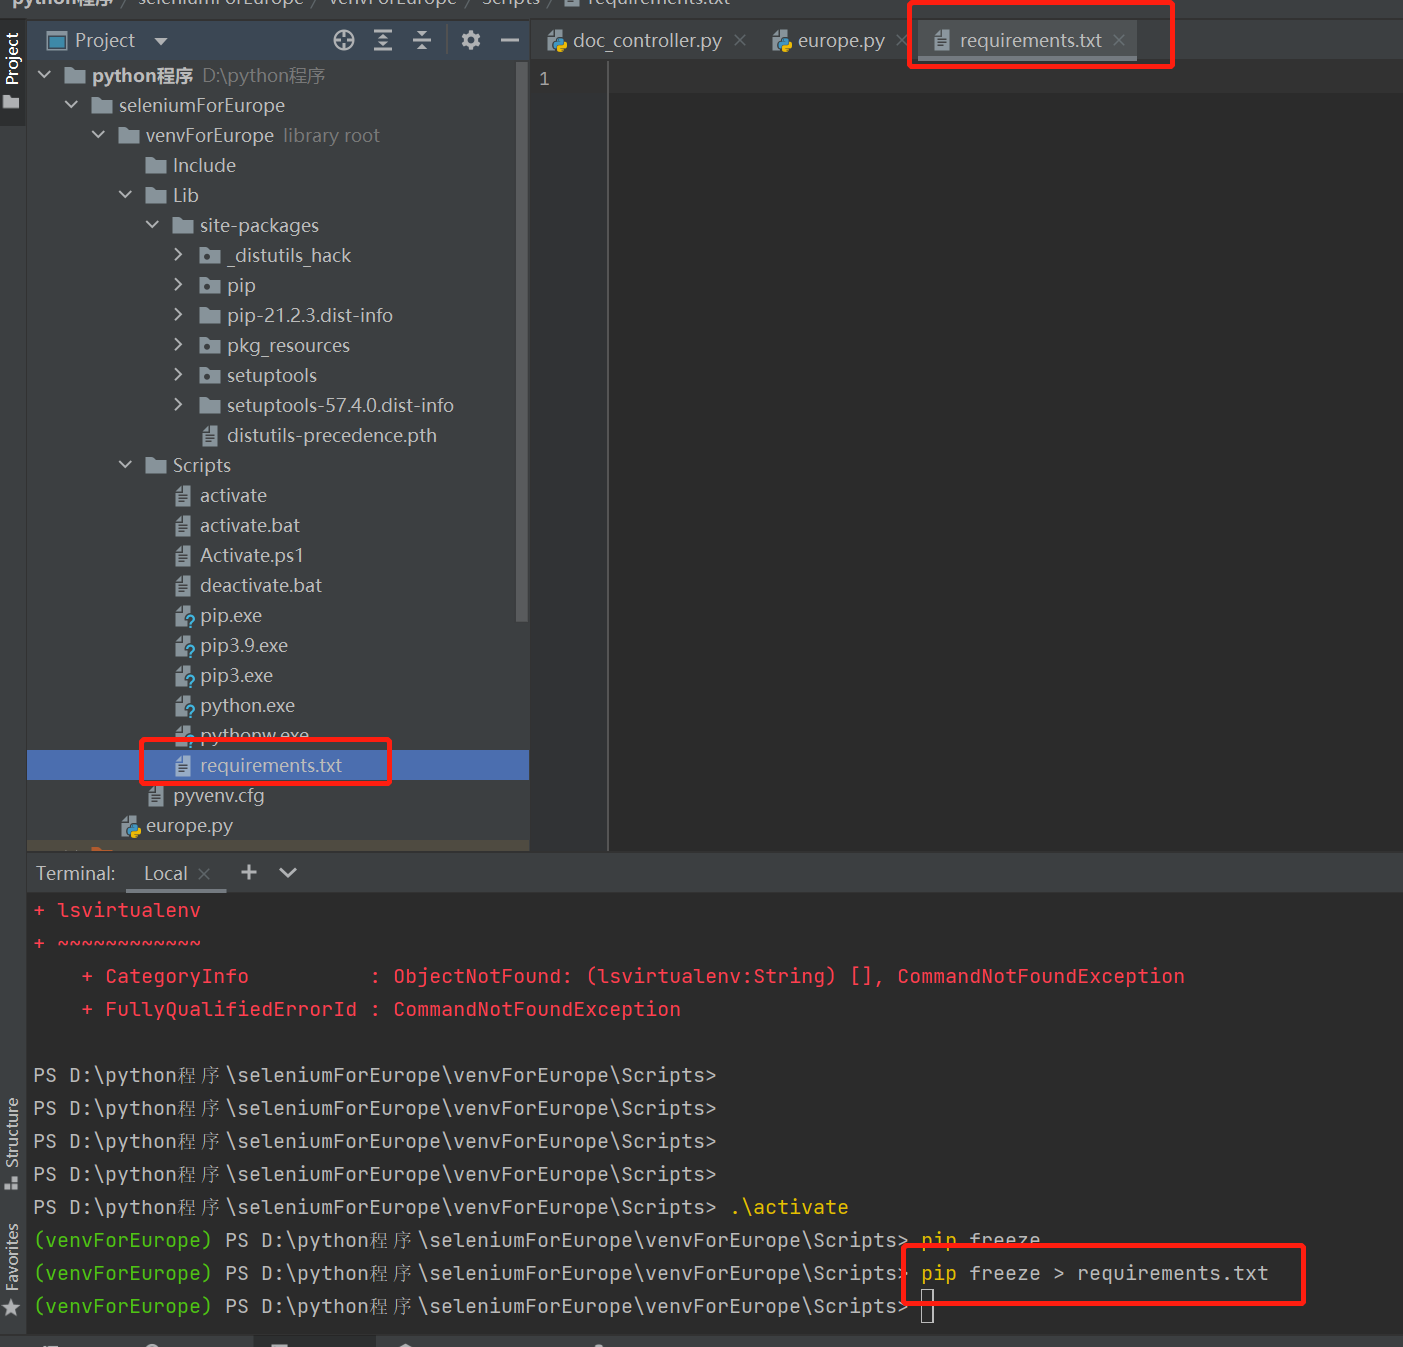This screenshot has width=1403, height=1347.
Task: Collapse the site-packages folder
Action: [152, 225]
